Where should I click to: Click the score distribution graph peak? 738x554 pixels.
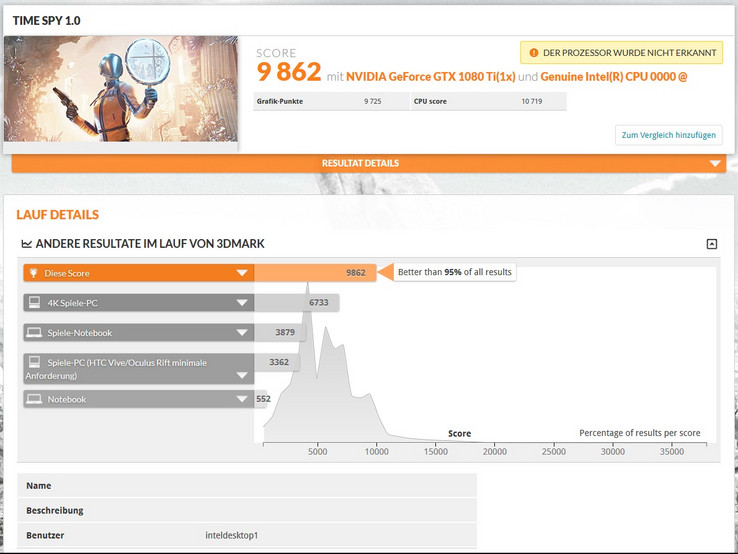click(x=308, y=285)
